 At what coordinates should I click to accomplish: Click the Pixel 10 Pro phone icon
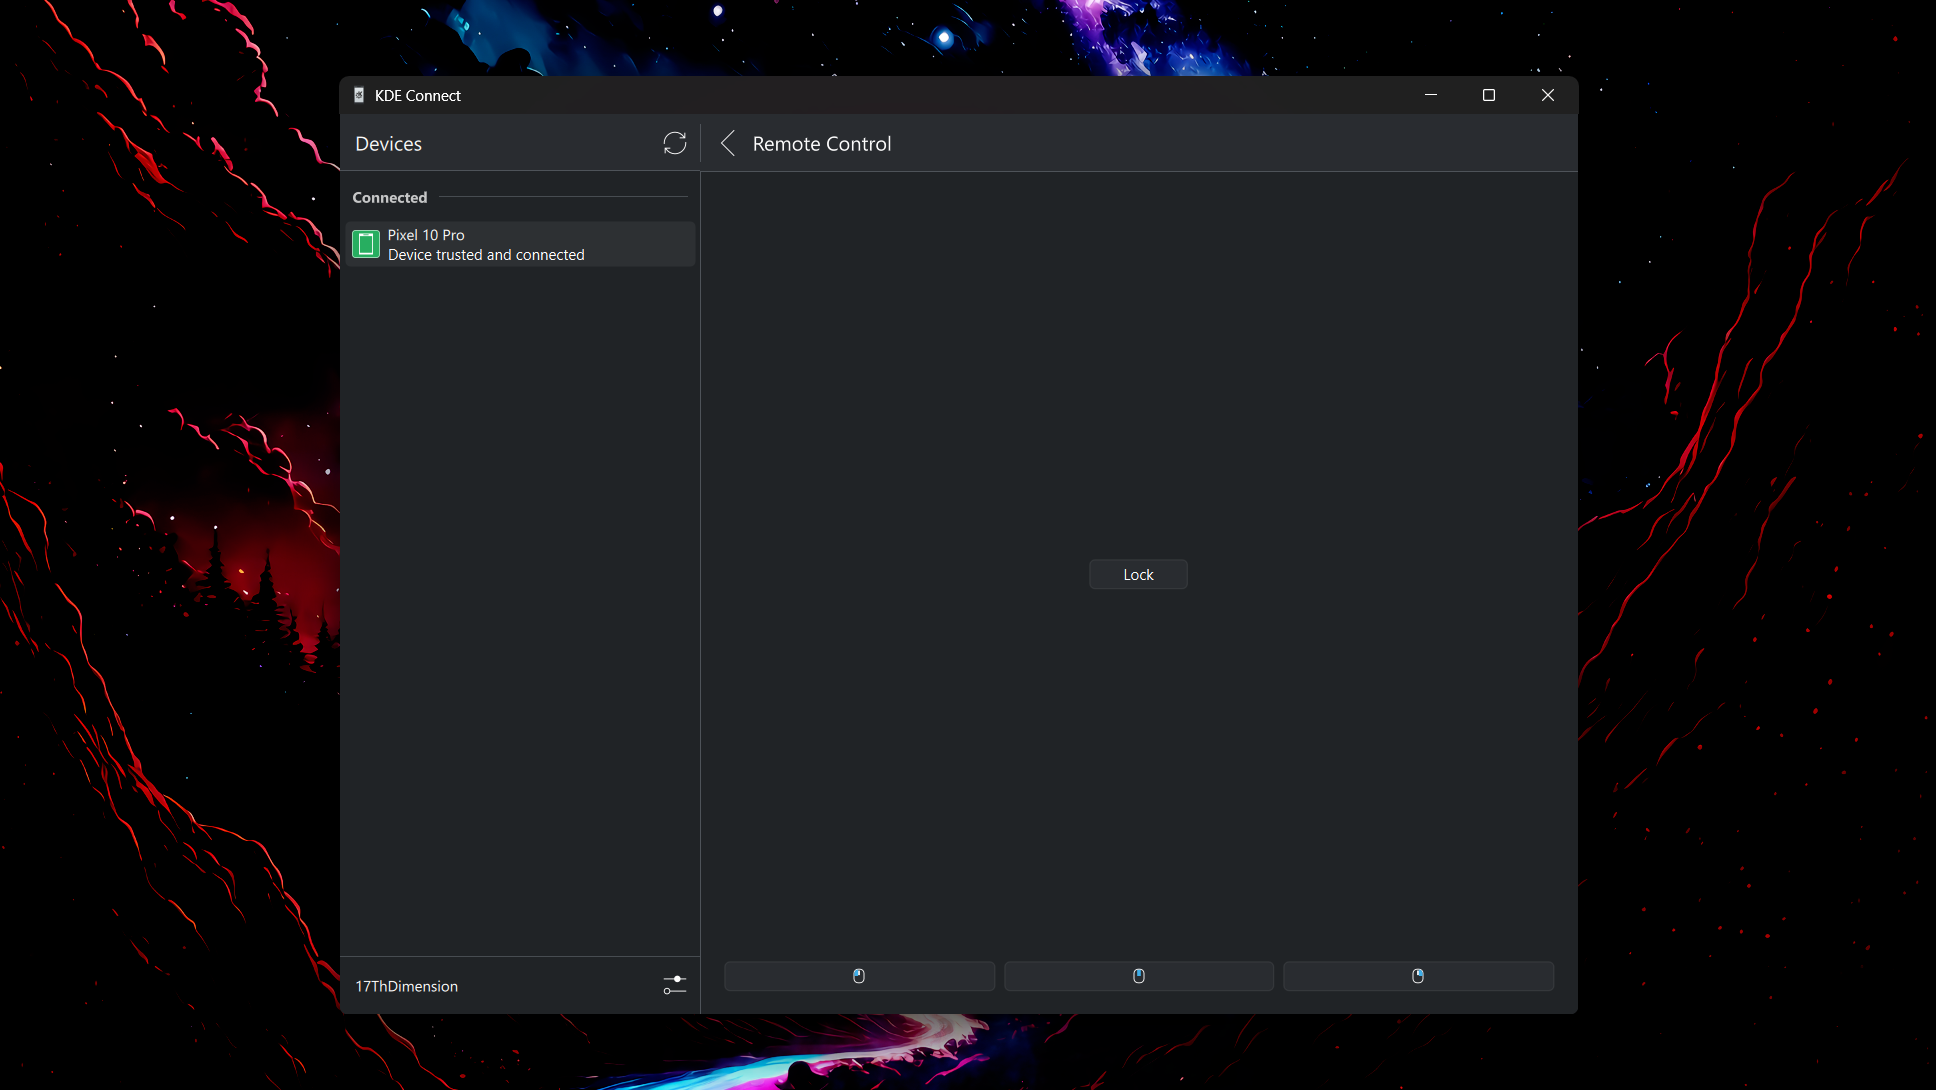click(x=366, y=244)
